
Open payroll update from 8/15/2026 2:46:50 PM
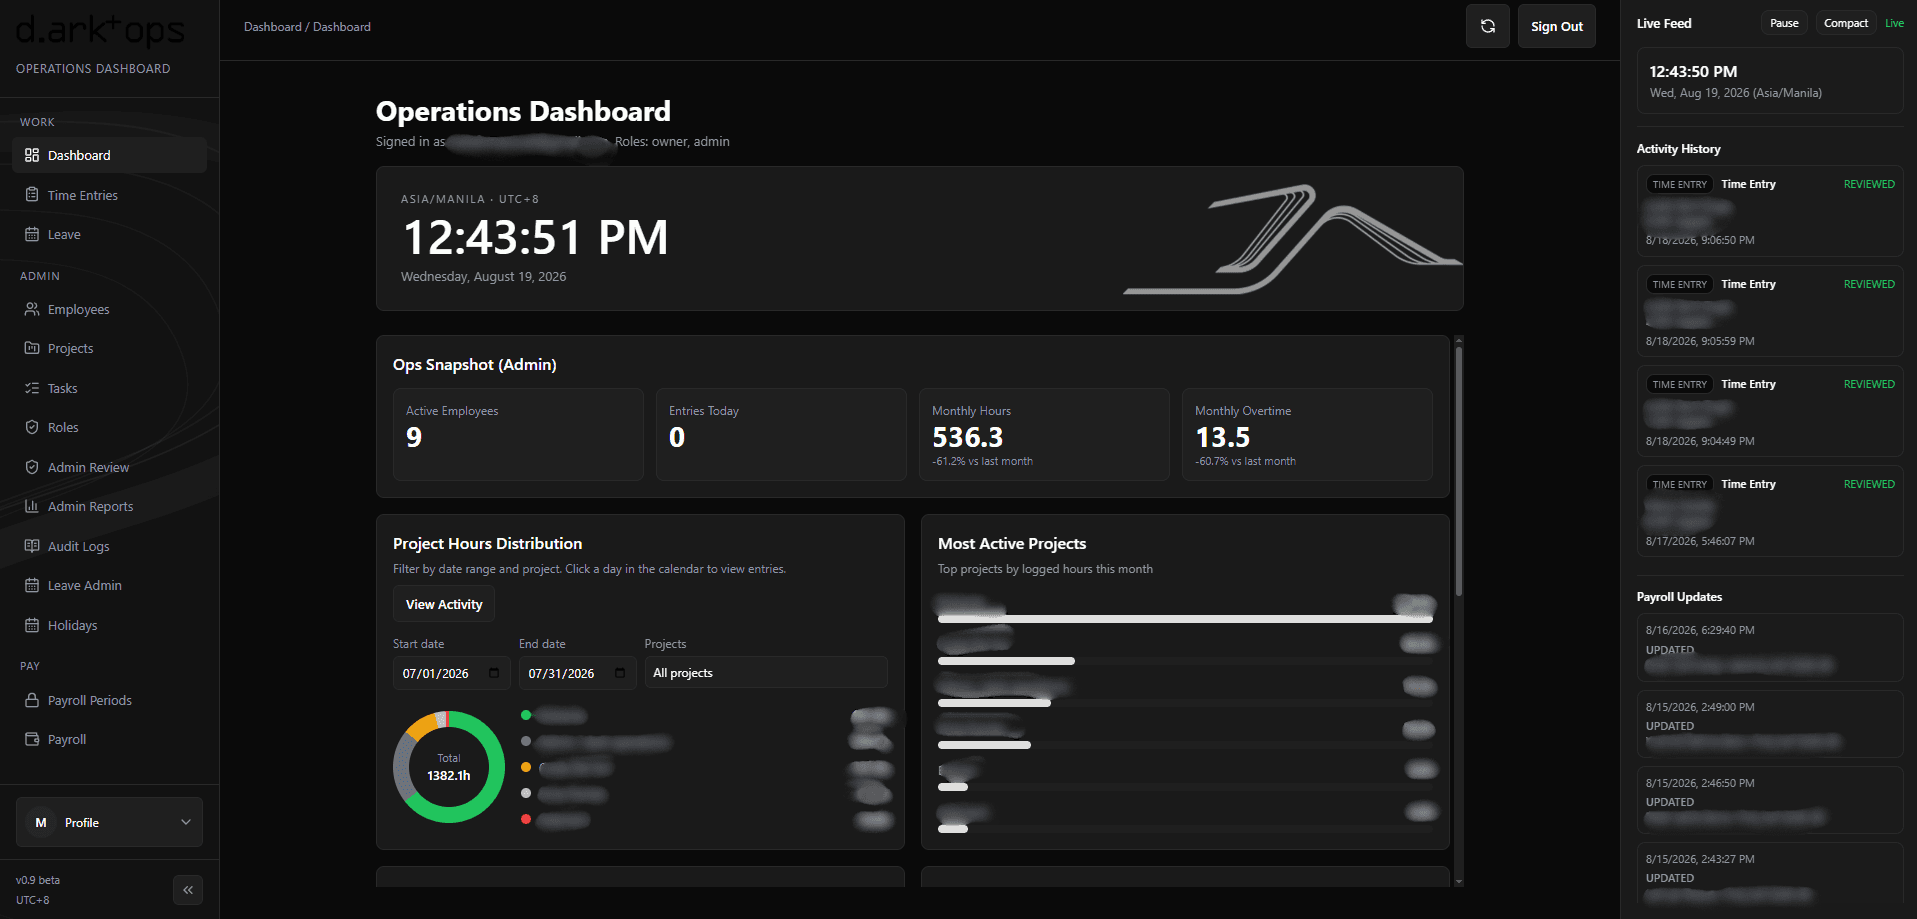point(1770,800)
